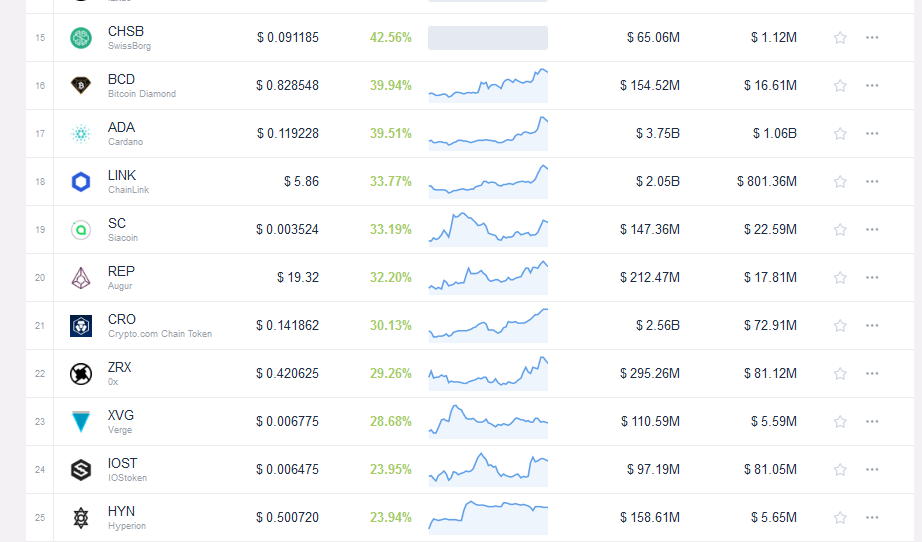View the Verge XVG sparkline chart
The height and width of the screenshot is (542, 922).
pyautogui.click(x=488, y=422)
